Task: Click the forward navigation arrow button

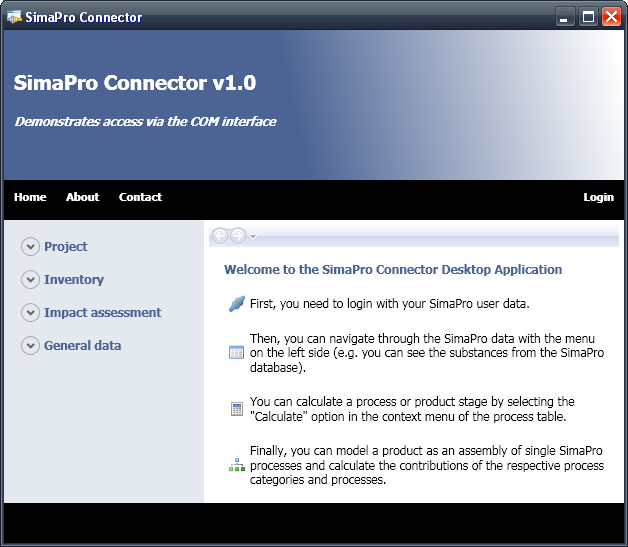Action: (238, 236)
